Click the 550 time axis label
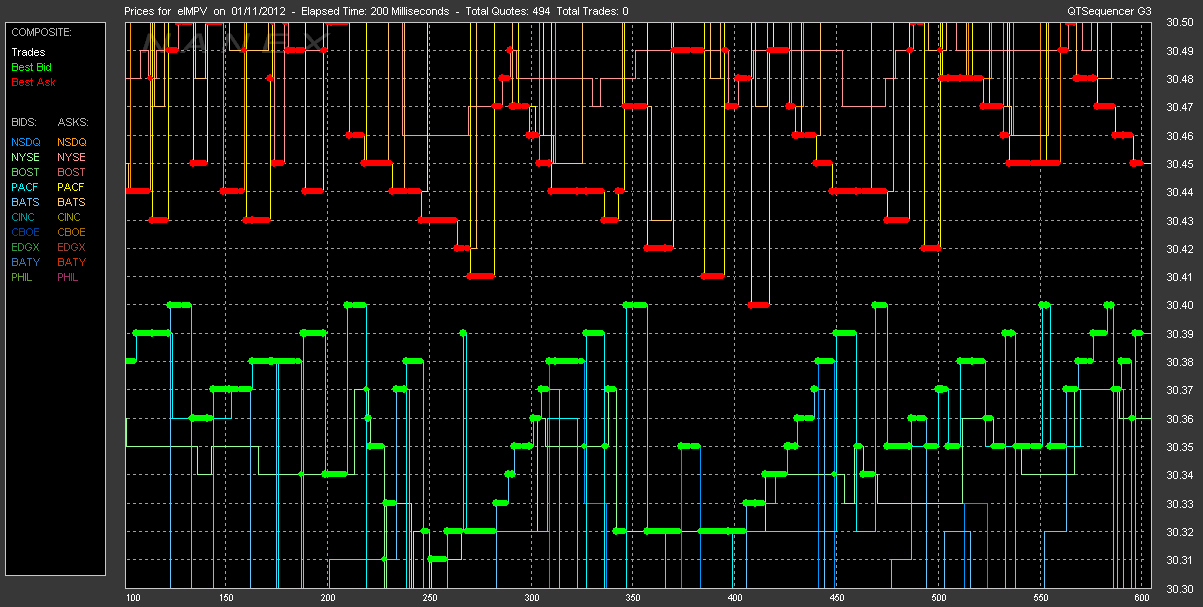This screenshot has height=607, width=1203. pyautogui.click(x=1040, y=598)
